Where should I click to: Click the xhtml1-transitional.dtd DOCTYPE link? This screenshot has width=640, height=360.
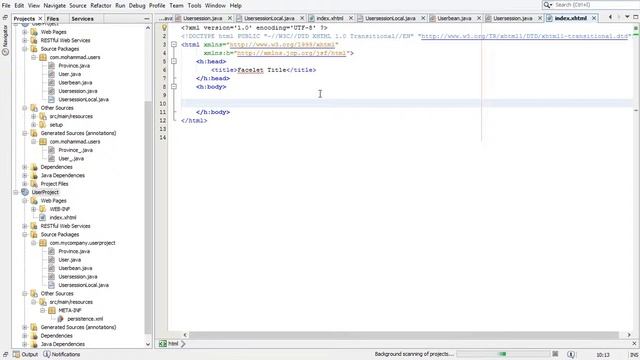(x=524, y=36)
